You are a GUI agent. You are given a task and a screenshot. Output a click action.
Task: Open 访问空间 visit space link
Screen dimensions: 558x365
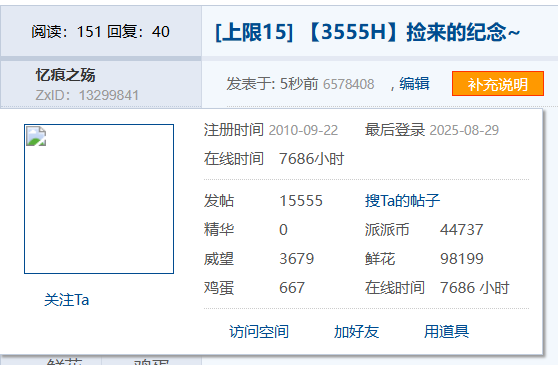(x=259, y=332)
